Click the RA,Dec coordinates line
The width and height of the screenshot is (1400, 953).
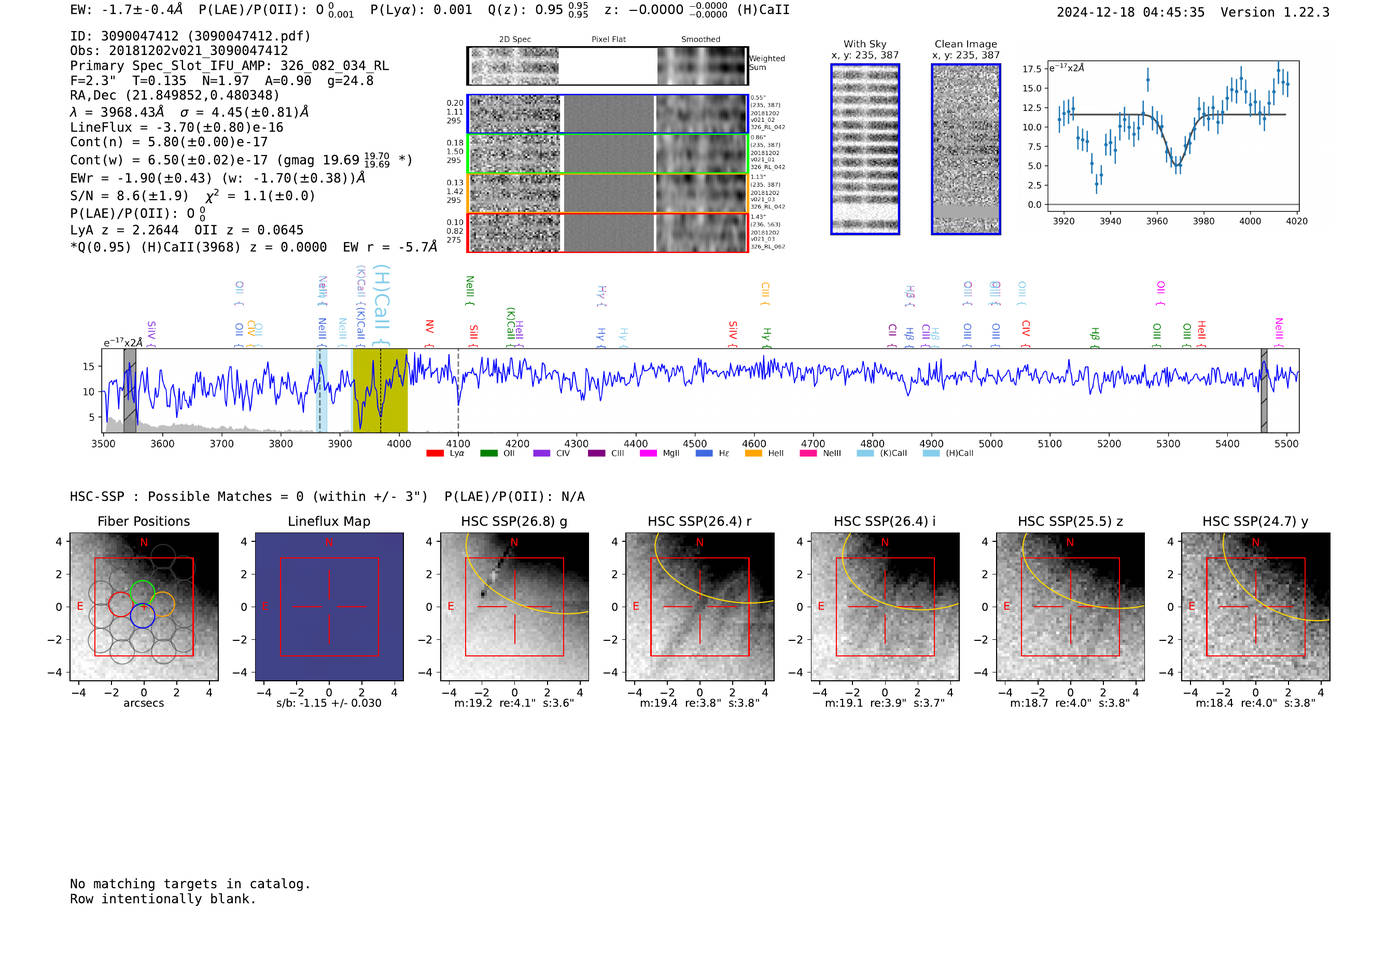tap(175, 95)
